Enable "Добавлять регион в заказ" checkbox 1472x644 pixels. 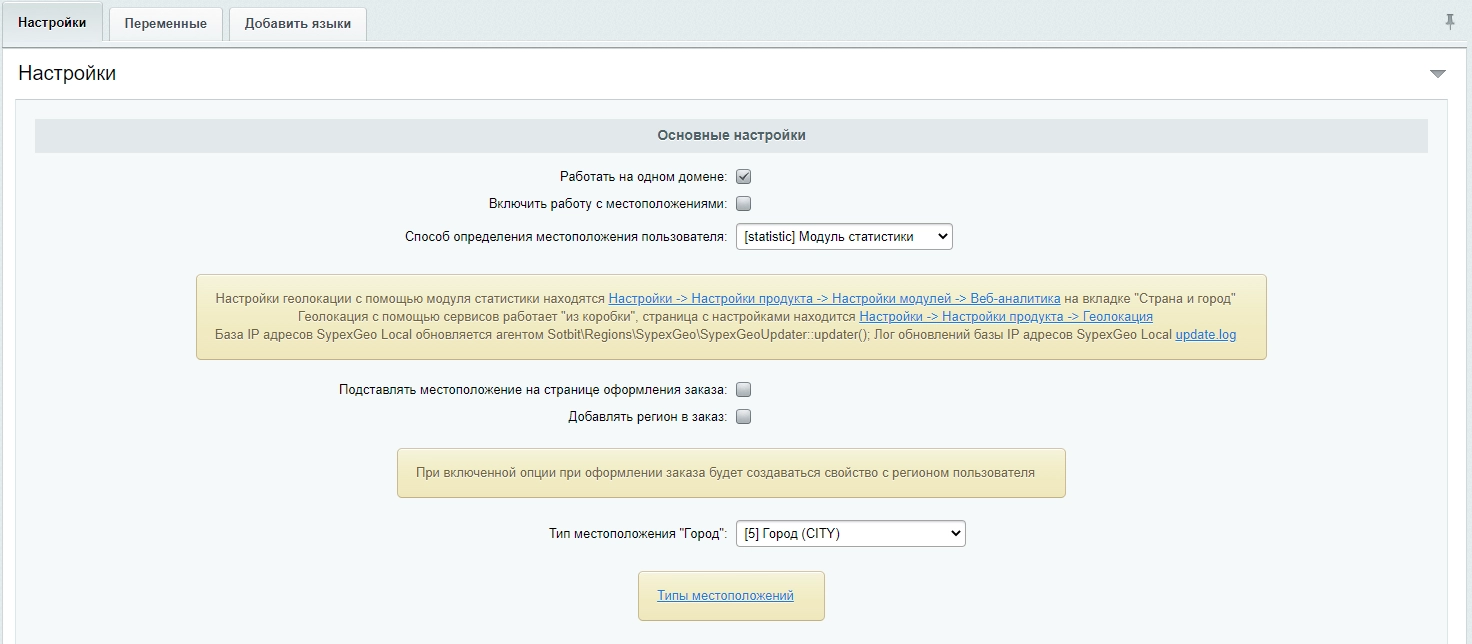743,417
